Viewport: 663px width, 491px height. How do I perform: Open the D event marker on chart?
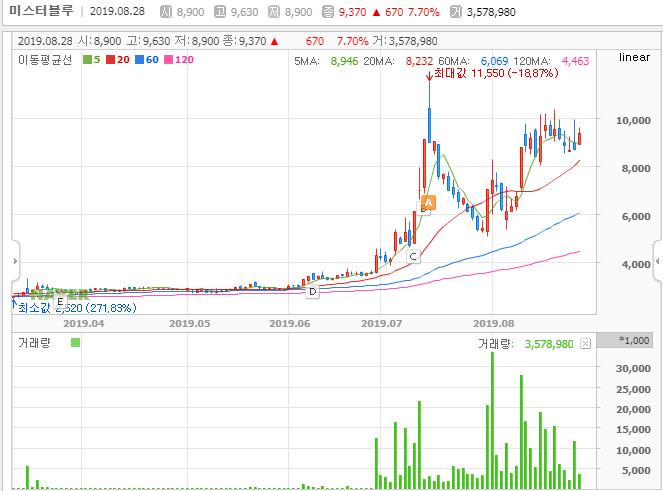[312, 291]
